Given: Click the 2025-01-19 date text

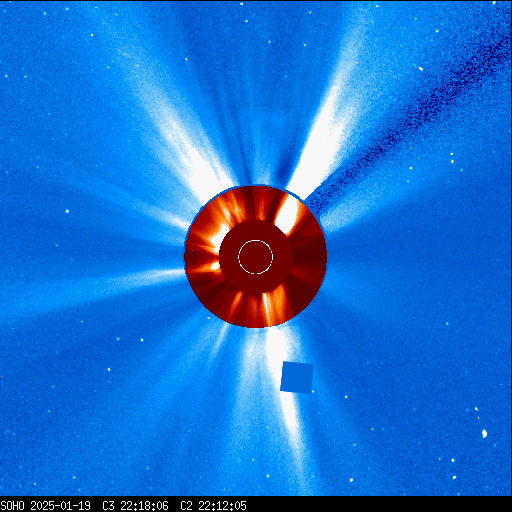Looking at the screenshot, I should point(60,506).
